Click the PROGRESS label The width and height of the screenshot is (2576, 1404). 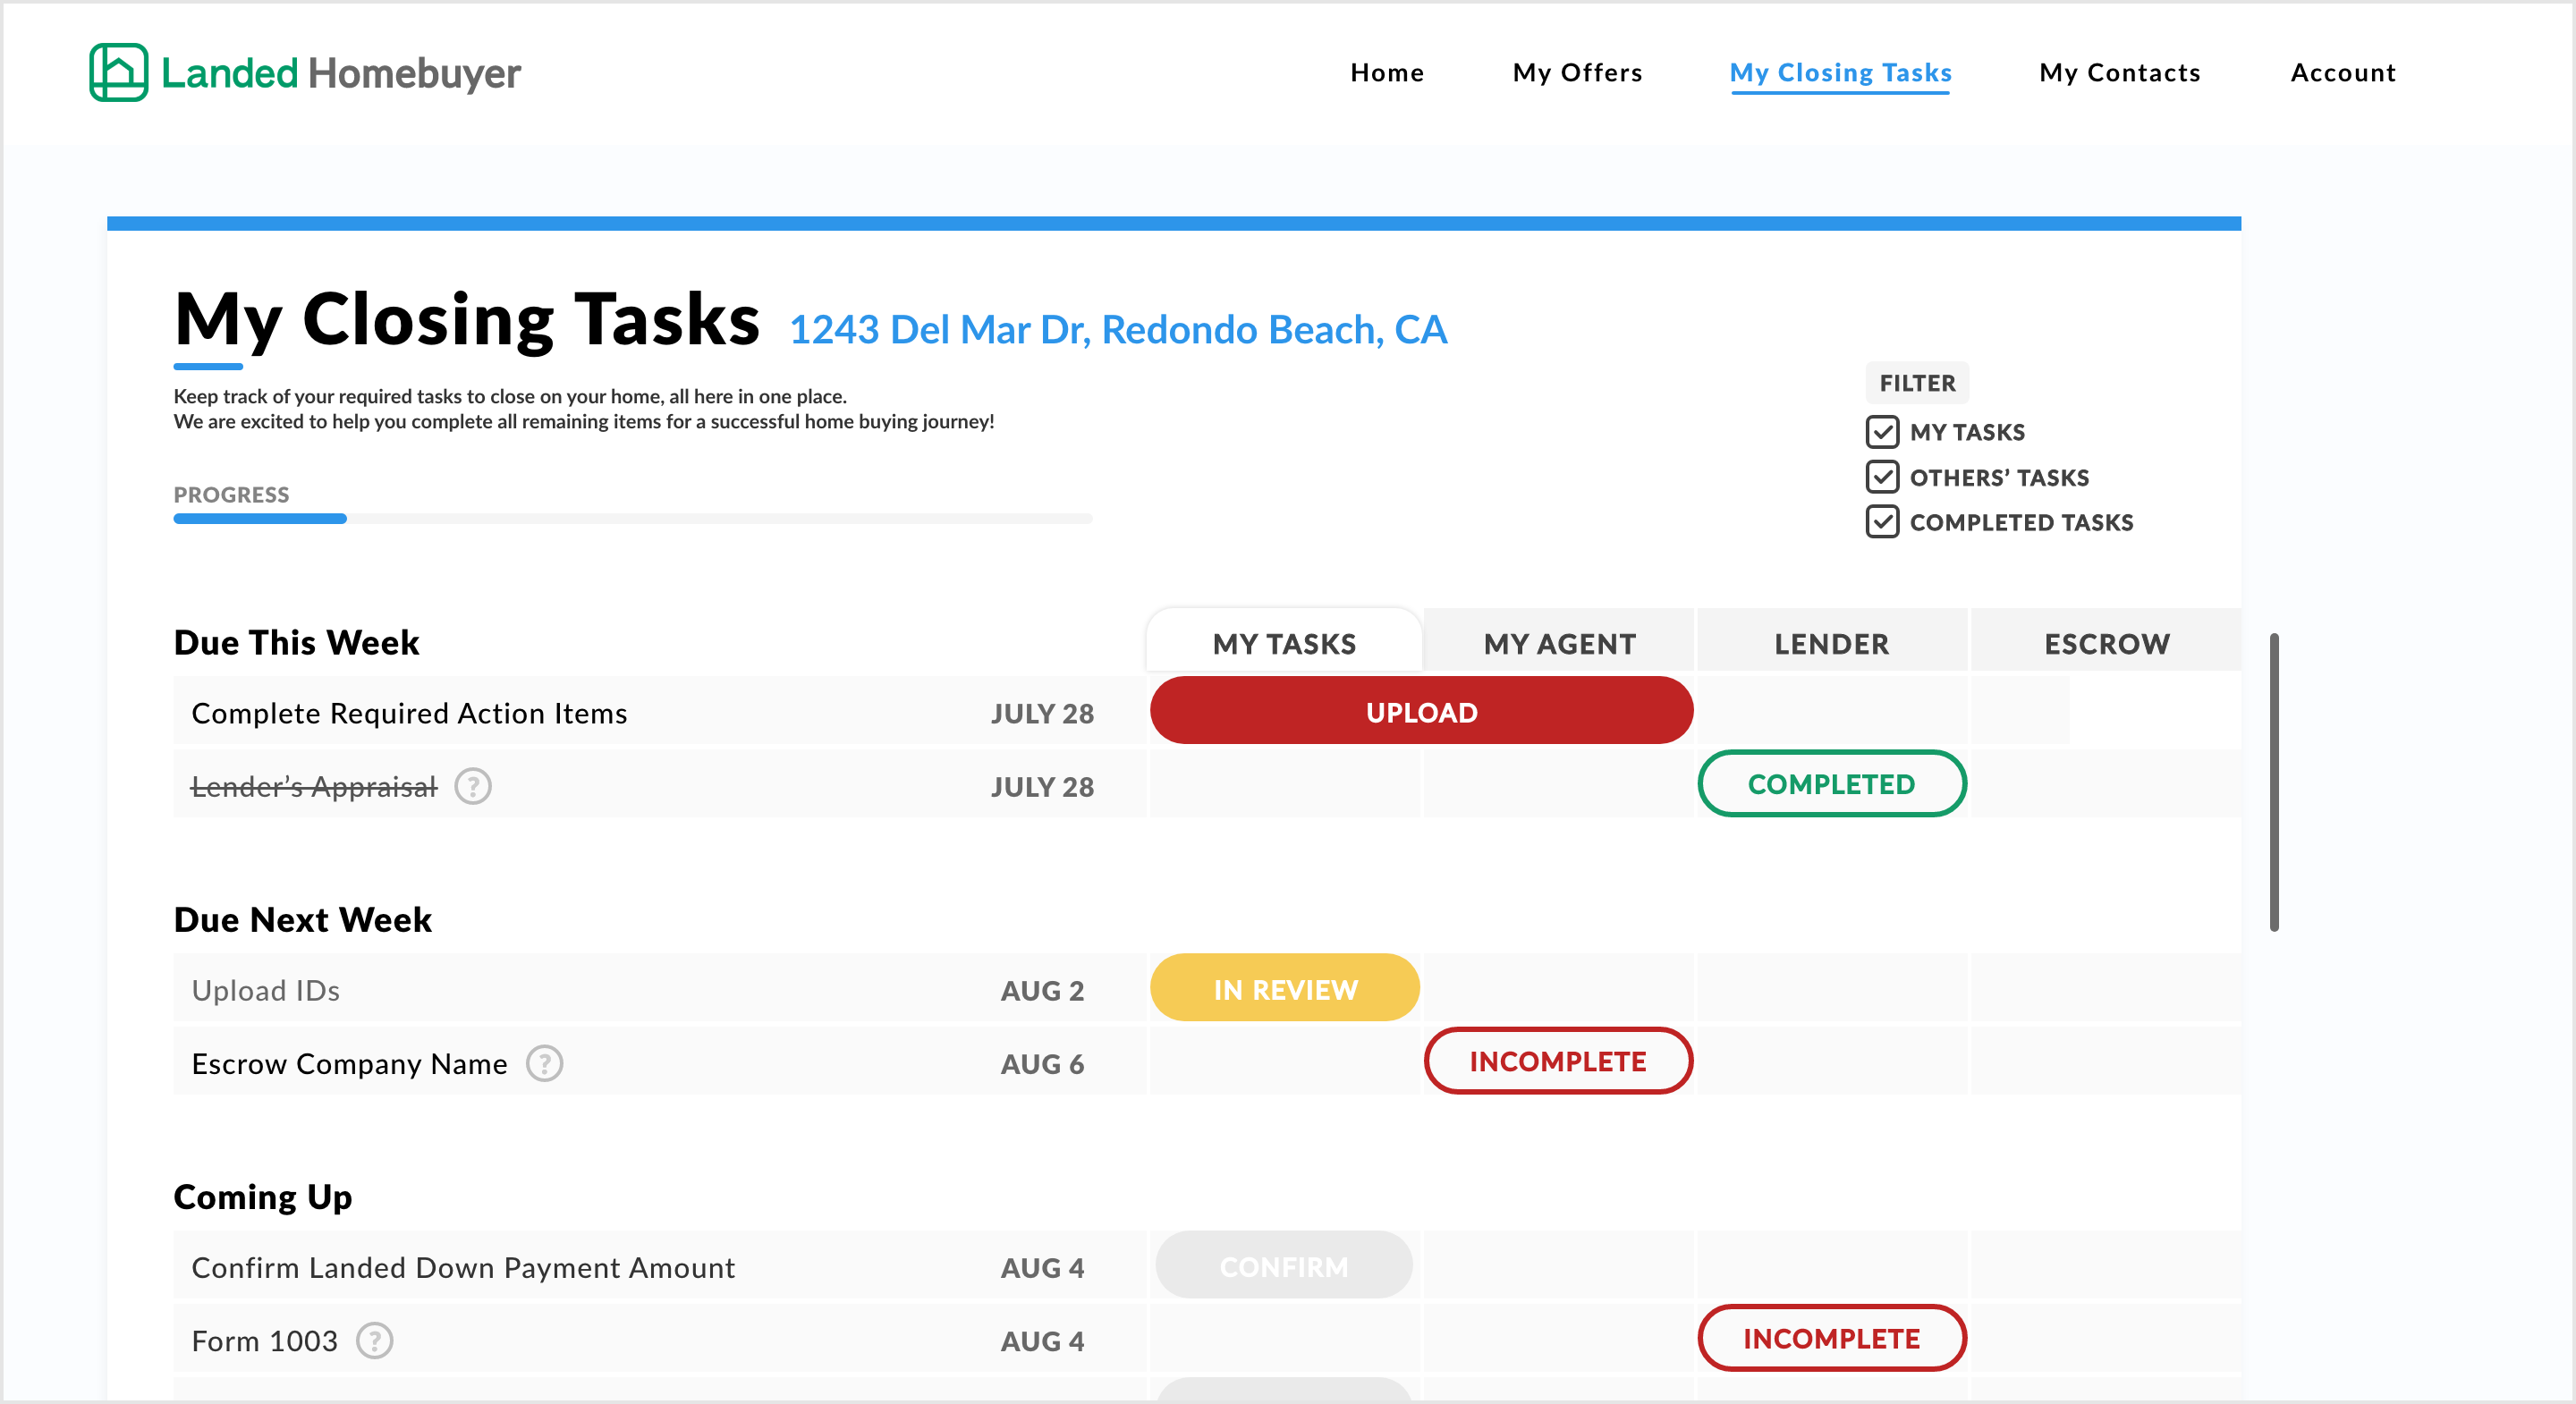click(231, 495)
